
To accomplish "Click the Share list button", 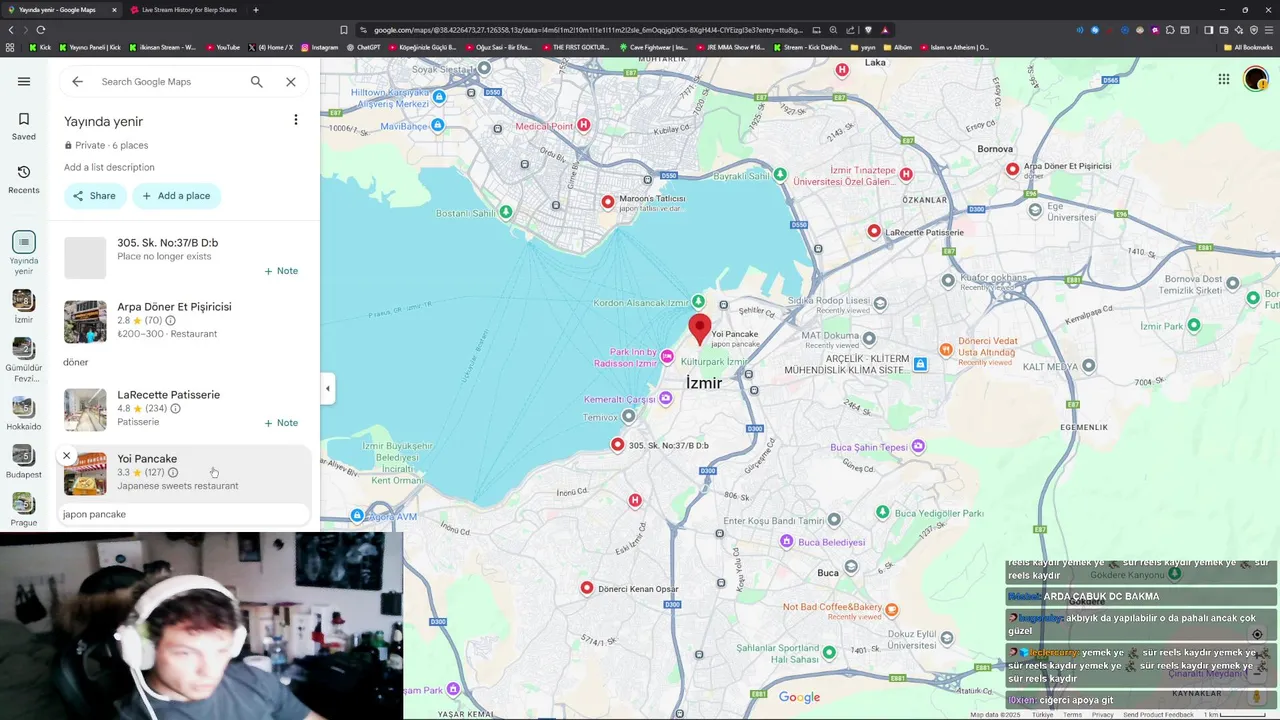I will 95,196.
